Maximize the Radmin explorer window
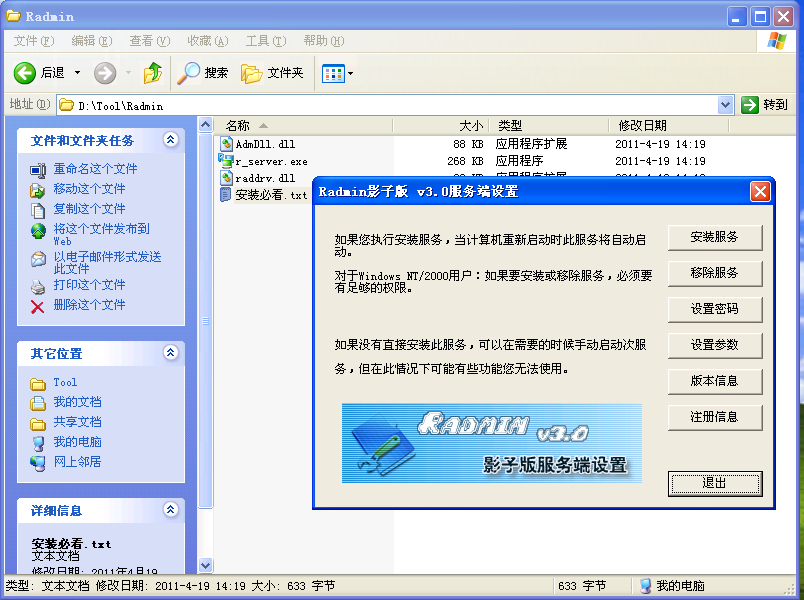Image resolution: width=804 pixels, height=600 pixels. [760, 17]
